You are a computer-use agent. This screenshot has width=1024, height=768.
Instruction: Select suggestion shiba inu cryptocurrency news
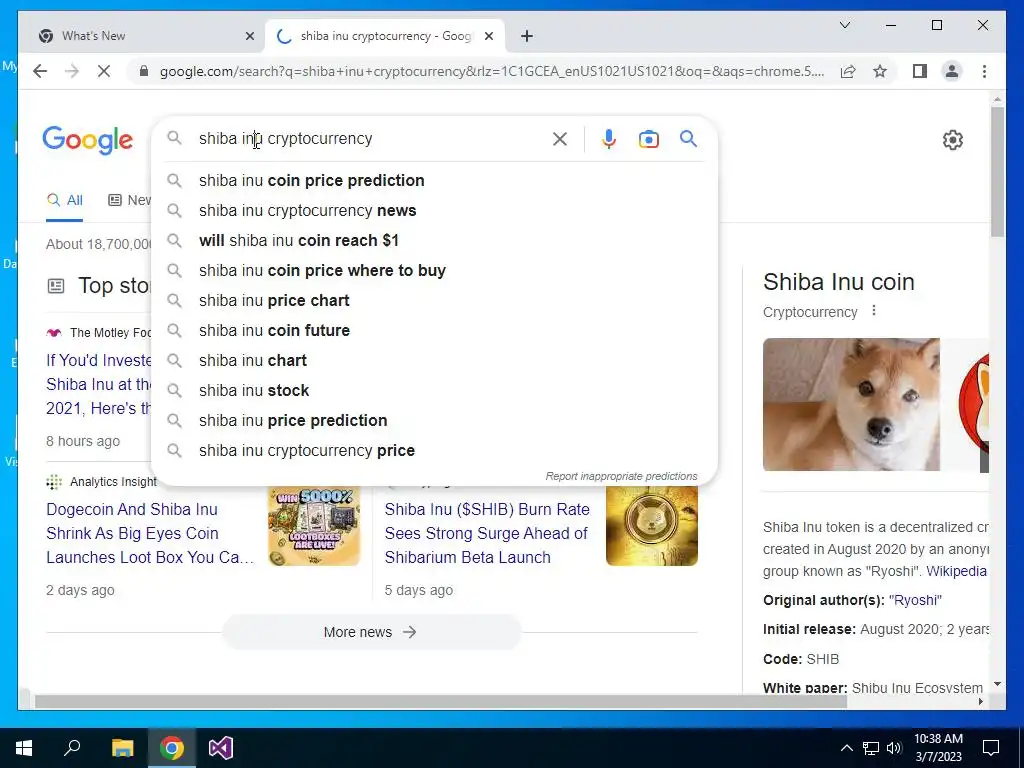click(x=434, y=210)
